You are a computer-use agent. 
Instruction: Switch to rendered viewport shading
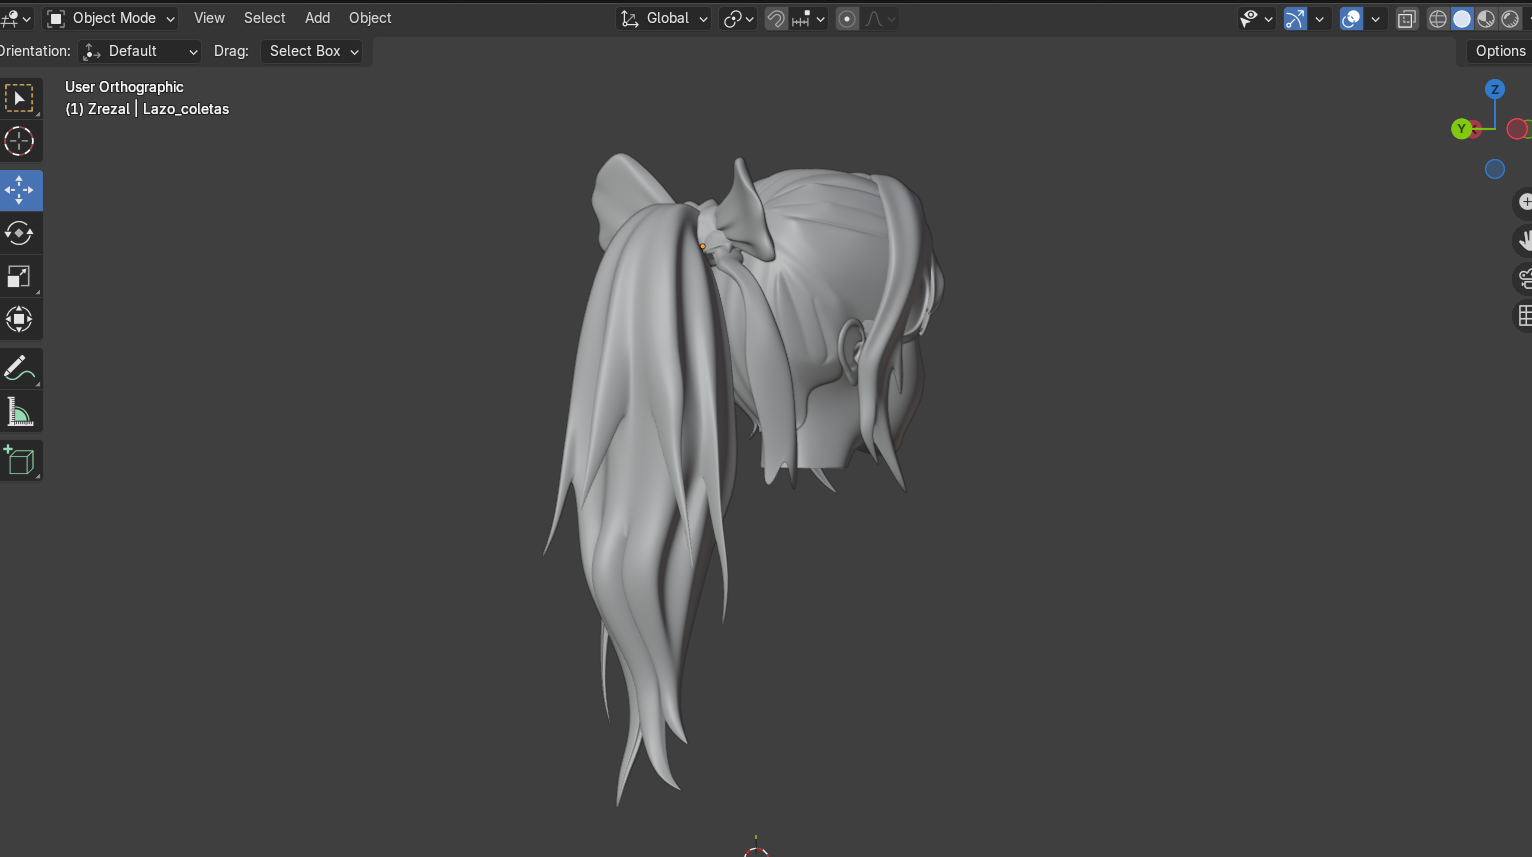click(x=1510, y=18)
